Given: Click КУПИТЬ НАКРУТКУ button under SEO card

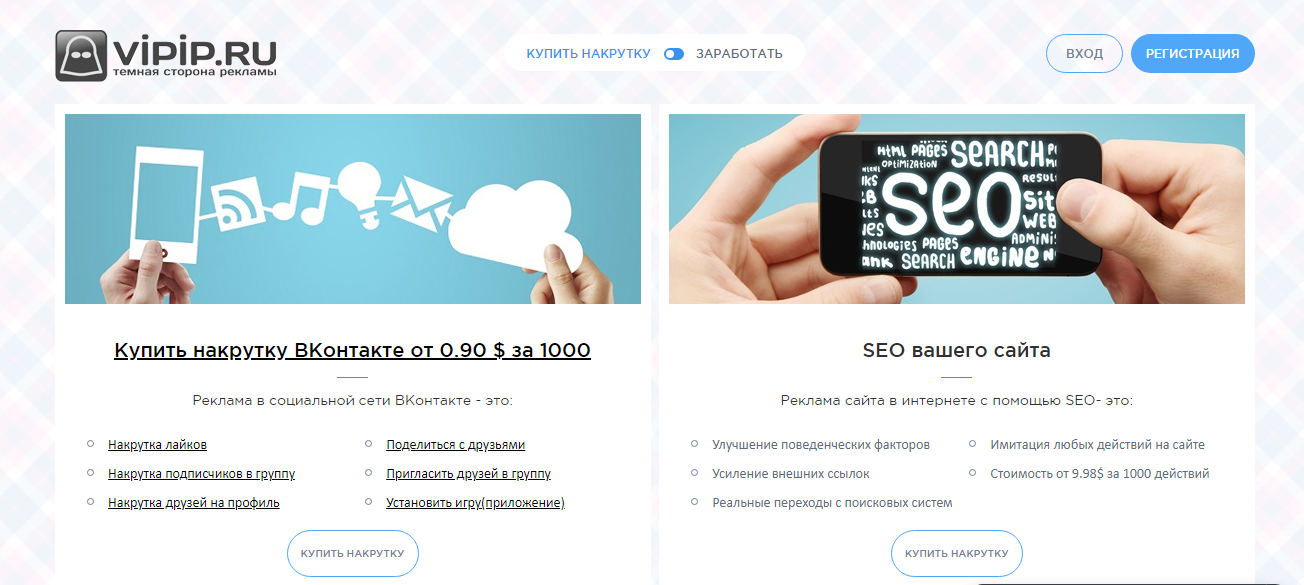Looking at the screenshot, I should click(x=957, y=553).
